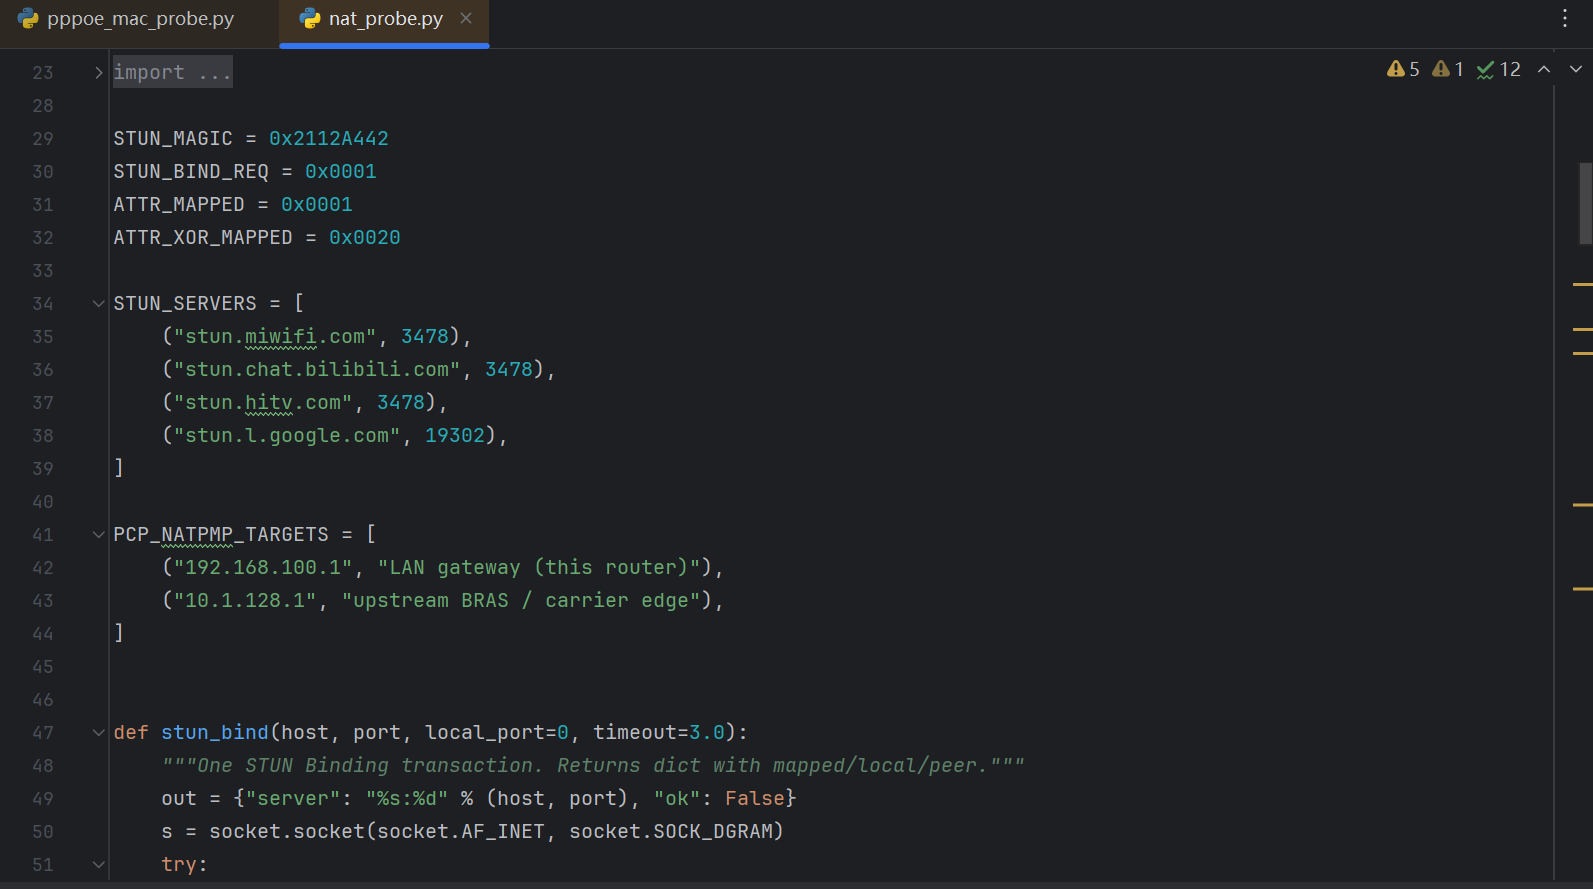Click the "upstream BRAS / carrier edge" string

coord(521,600)
